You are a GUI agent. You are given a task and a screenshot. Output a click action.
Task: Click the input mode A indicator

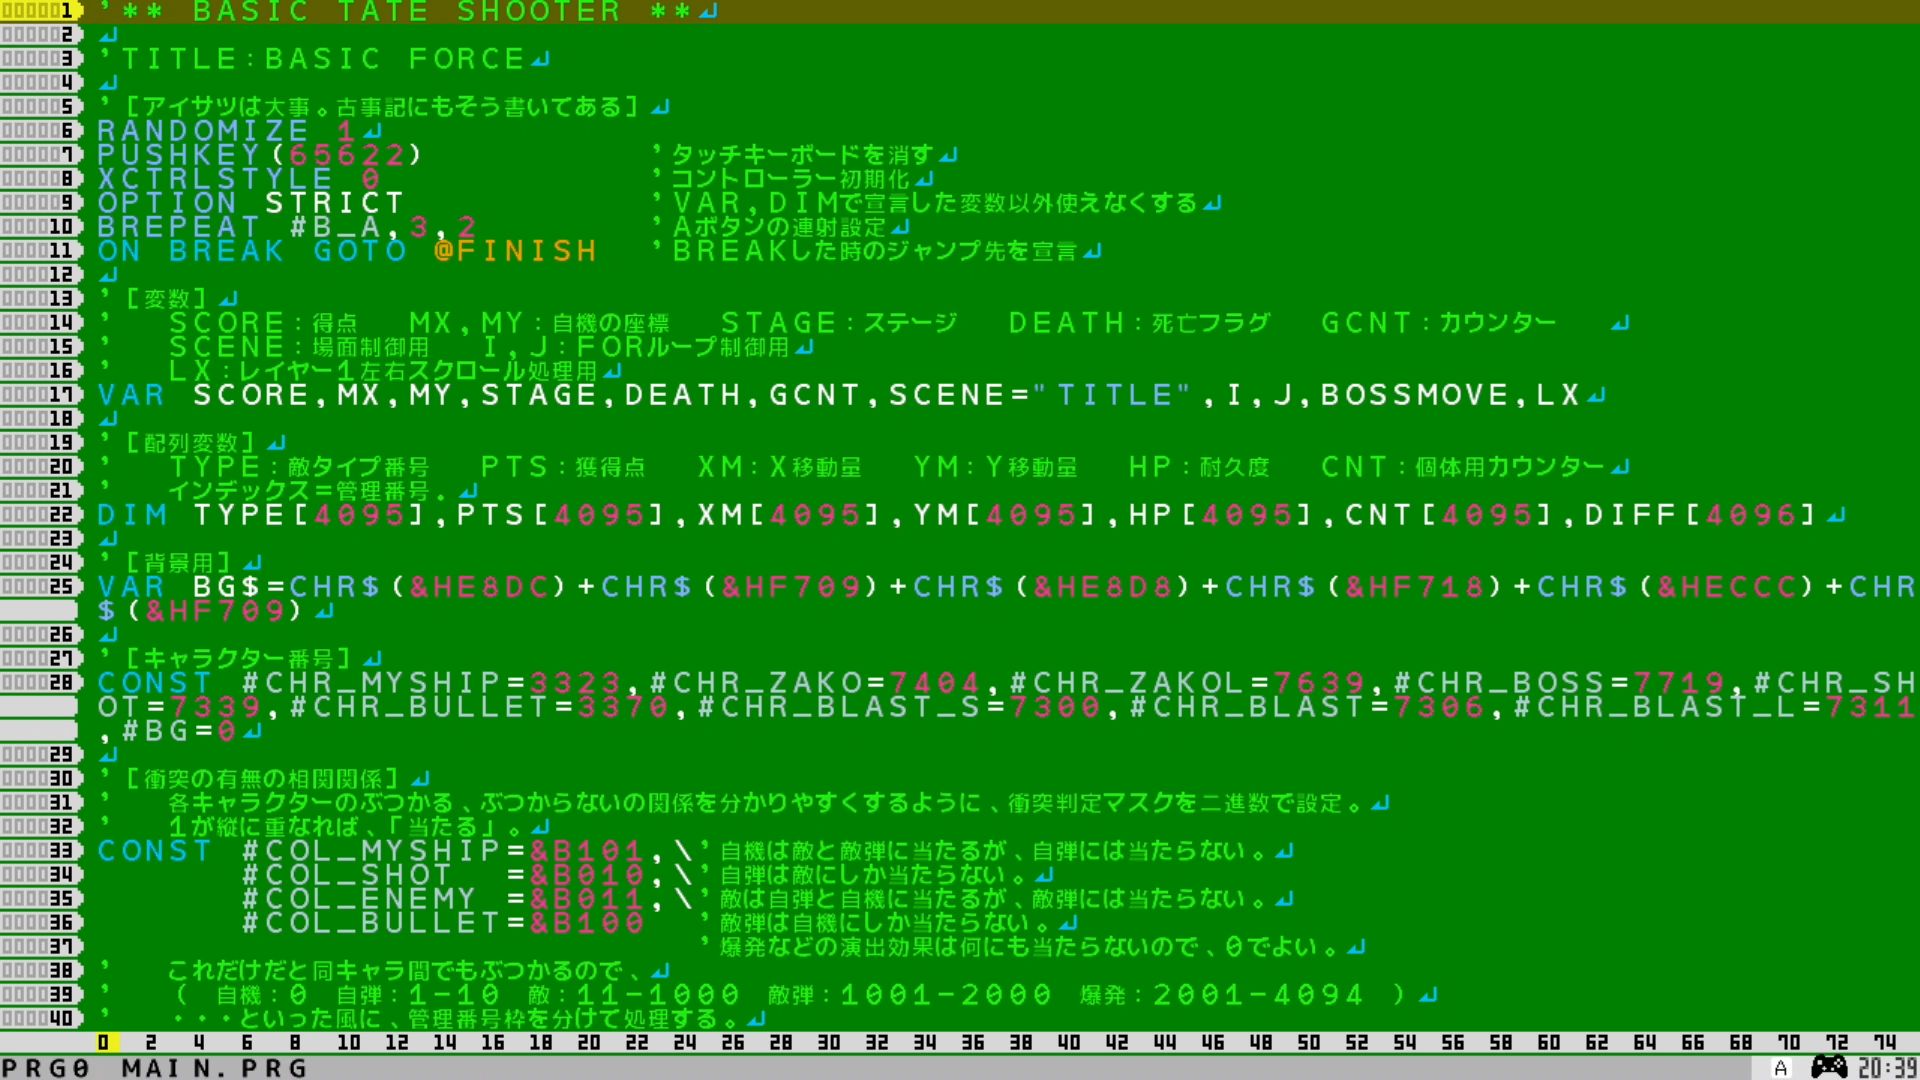[x=1781, y=1068]
